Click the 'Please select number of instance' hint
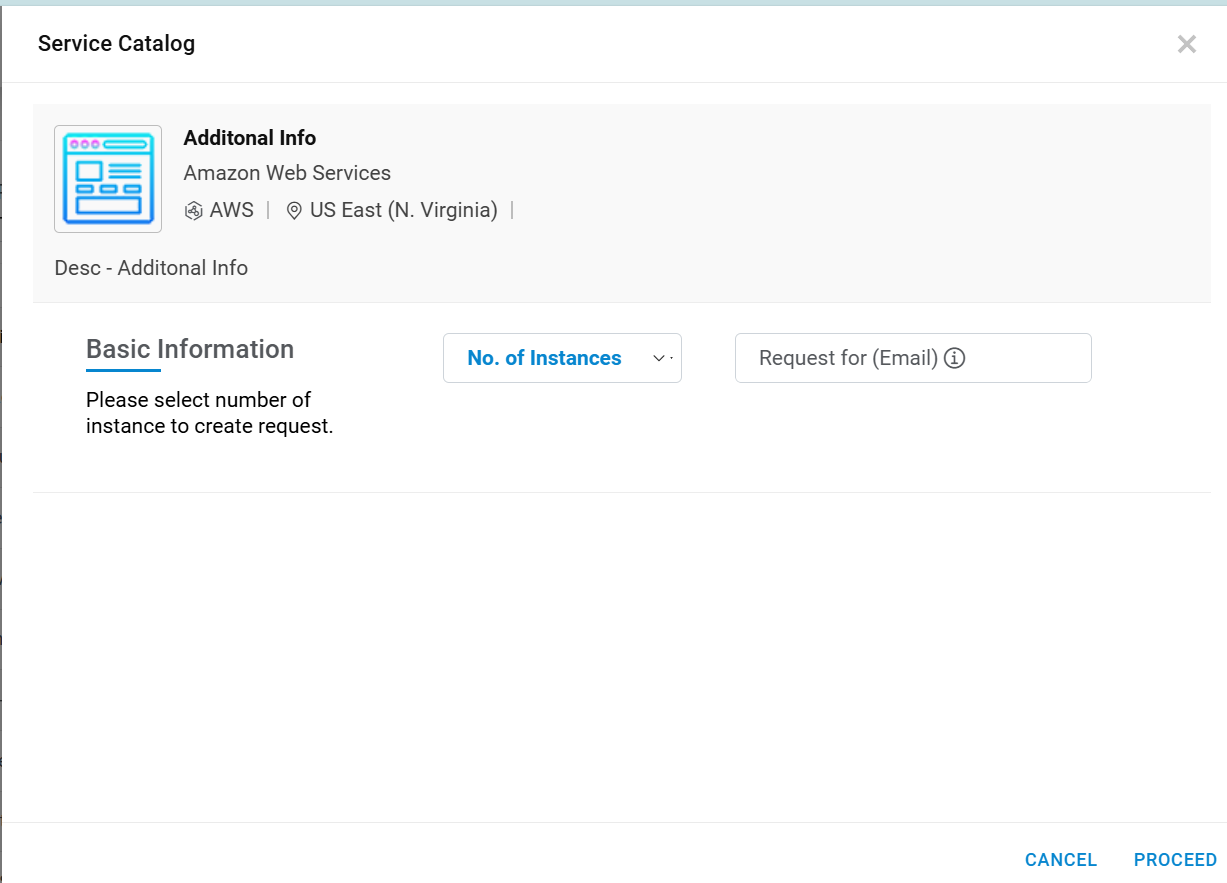Image resolution: width=1227 pixels, height=883 pixels. (209, 413)
